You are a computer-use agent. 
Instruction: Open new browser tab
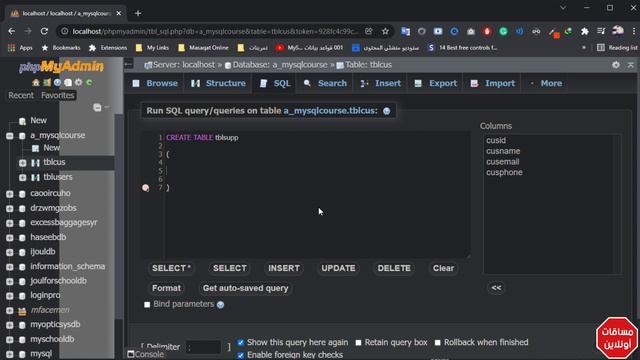(138, 13)
